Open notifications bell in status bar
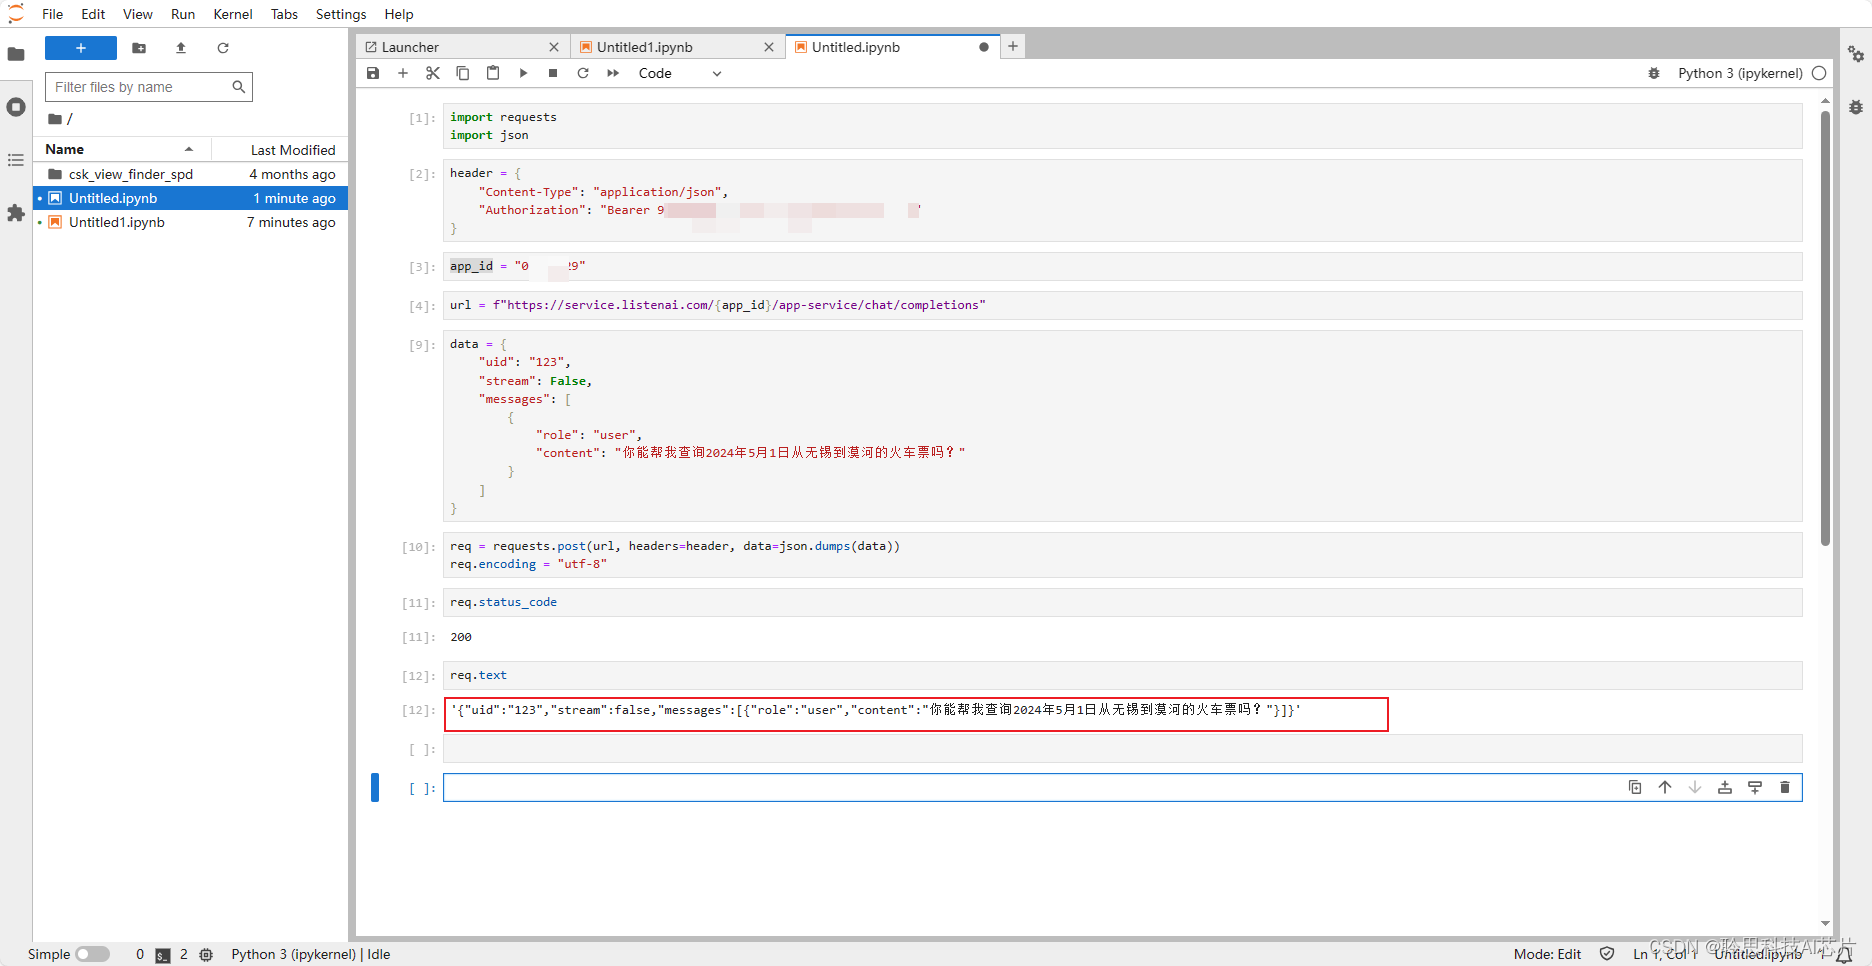Viewport: 1872px width, 966px height. (x=1844, y=955)
